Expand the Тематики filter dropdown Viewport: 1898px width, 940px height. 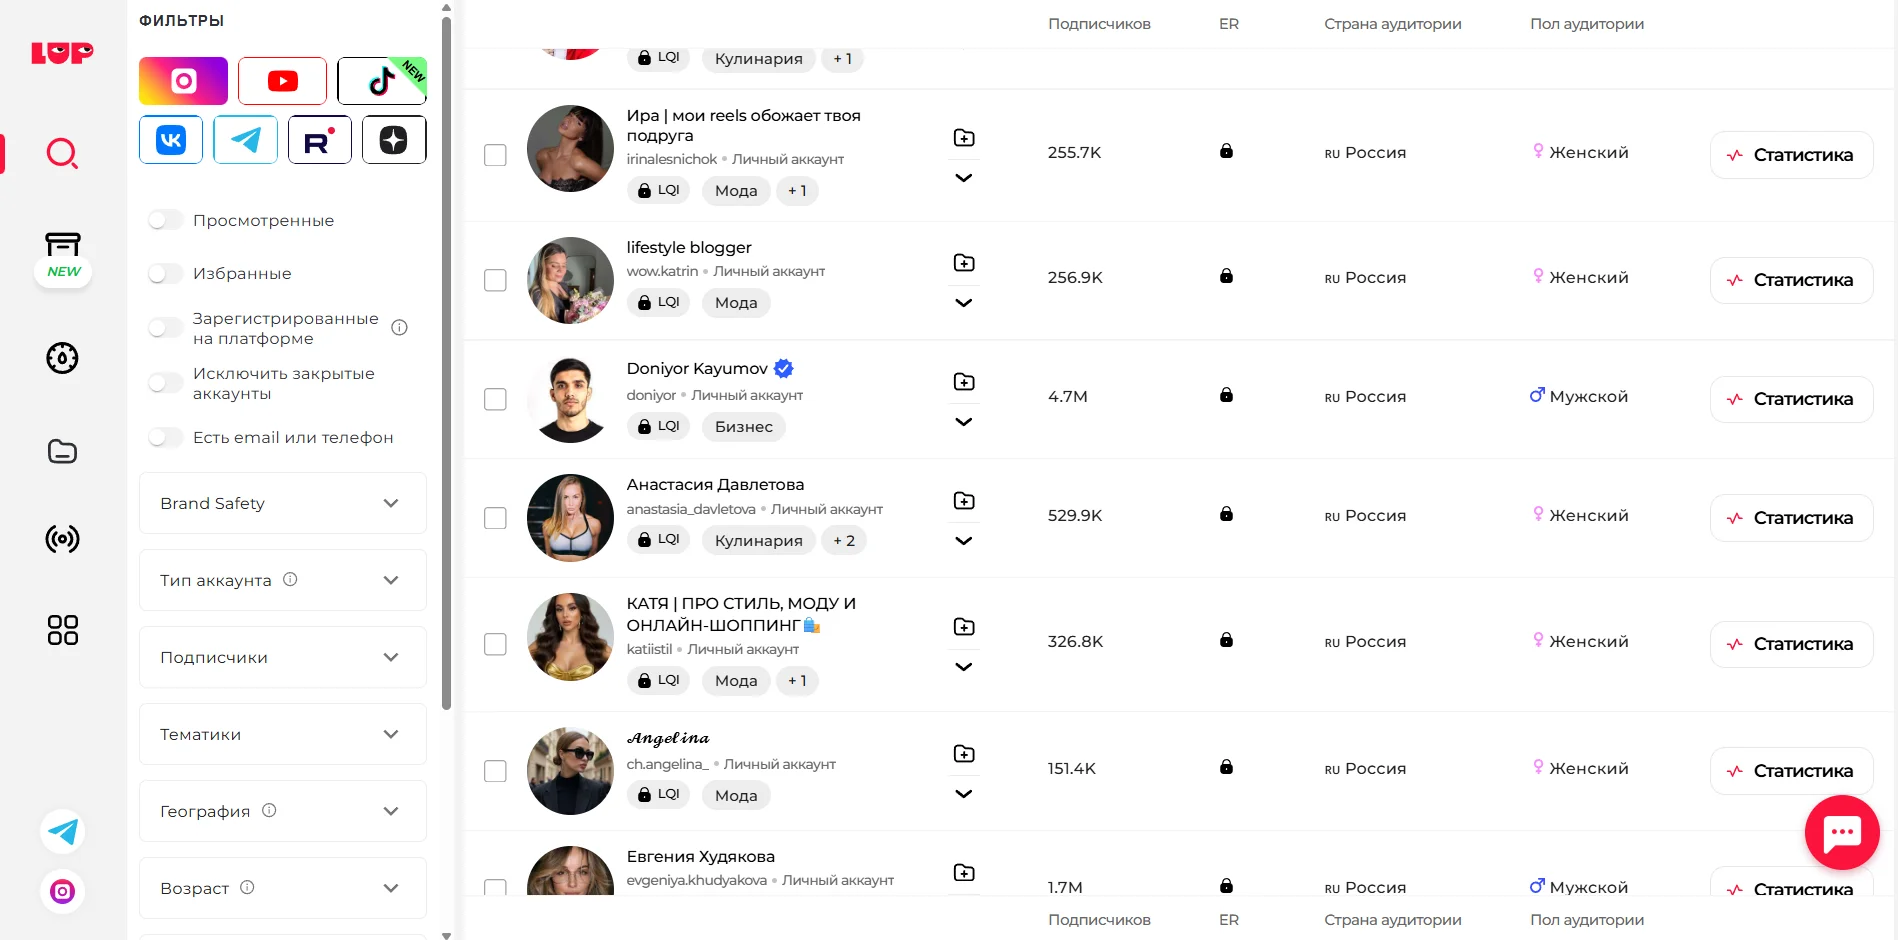[283, 734]
